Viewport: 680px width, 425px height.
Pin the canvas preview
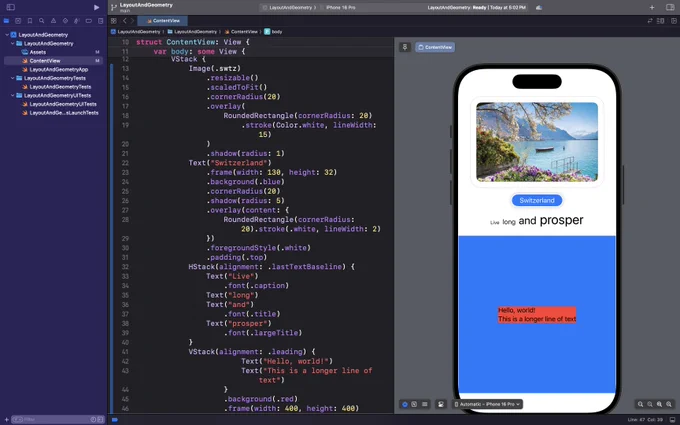405,47
